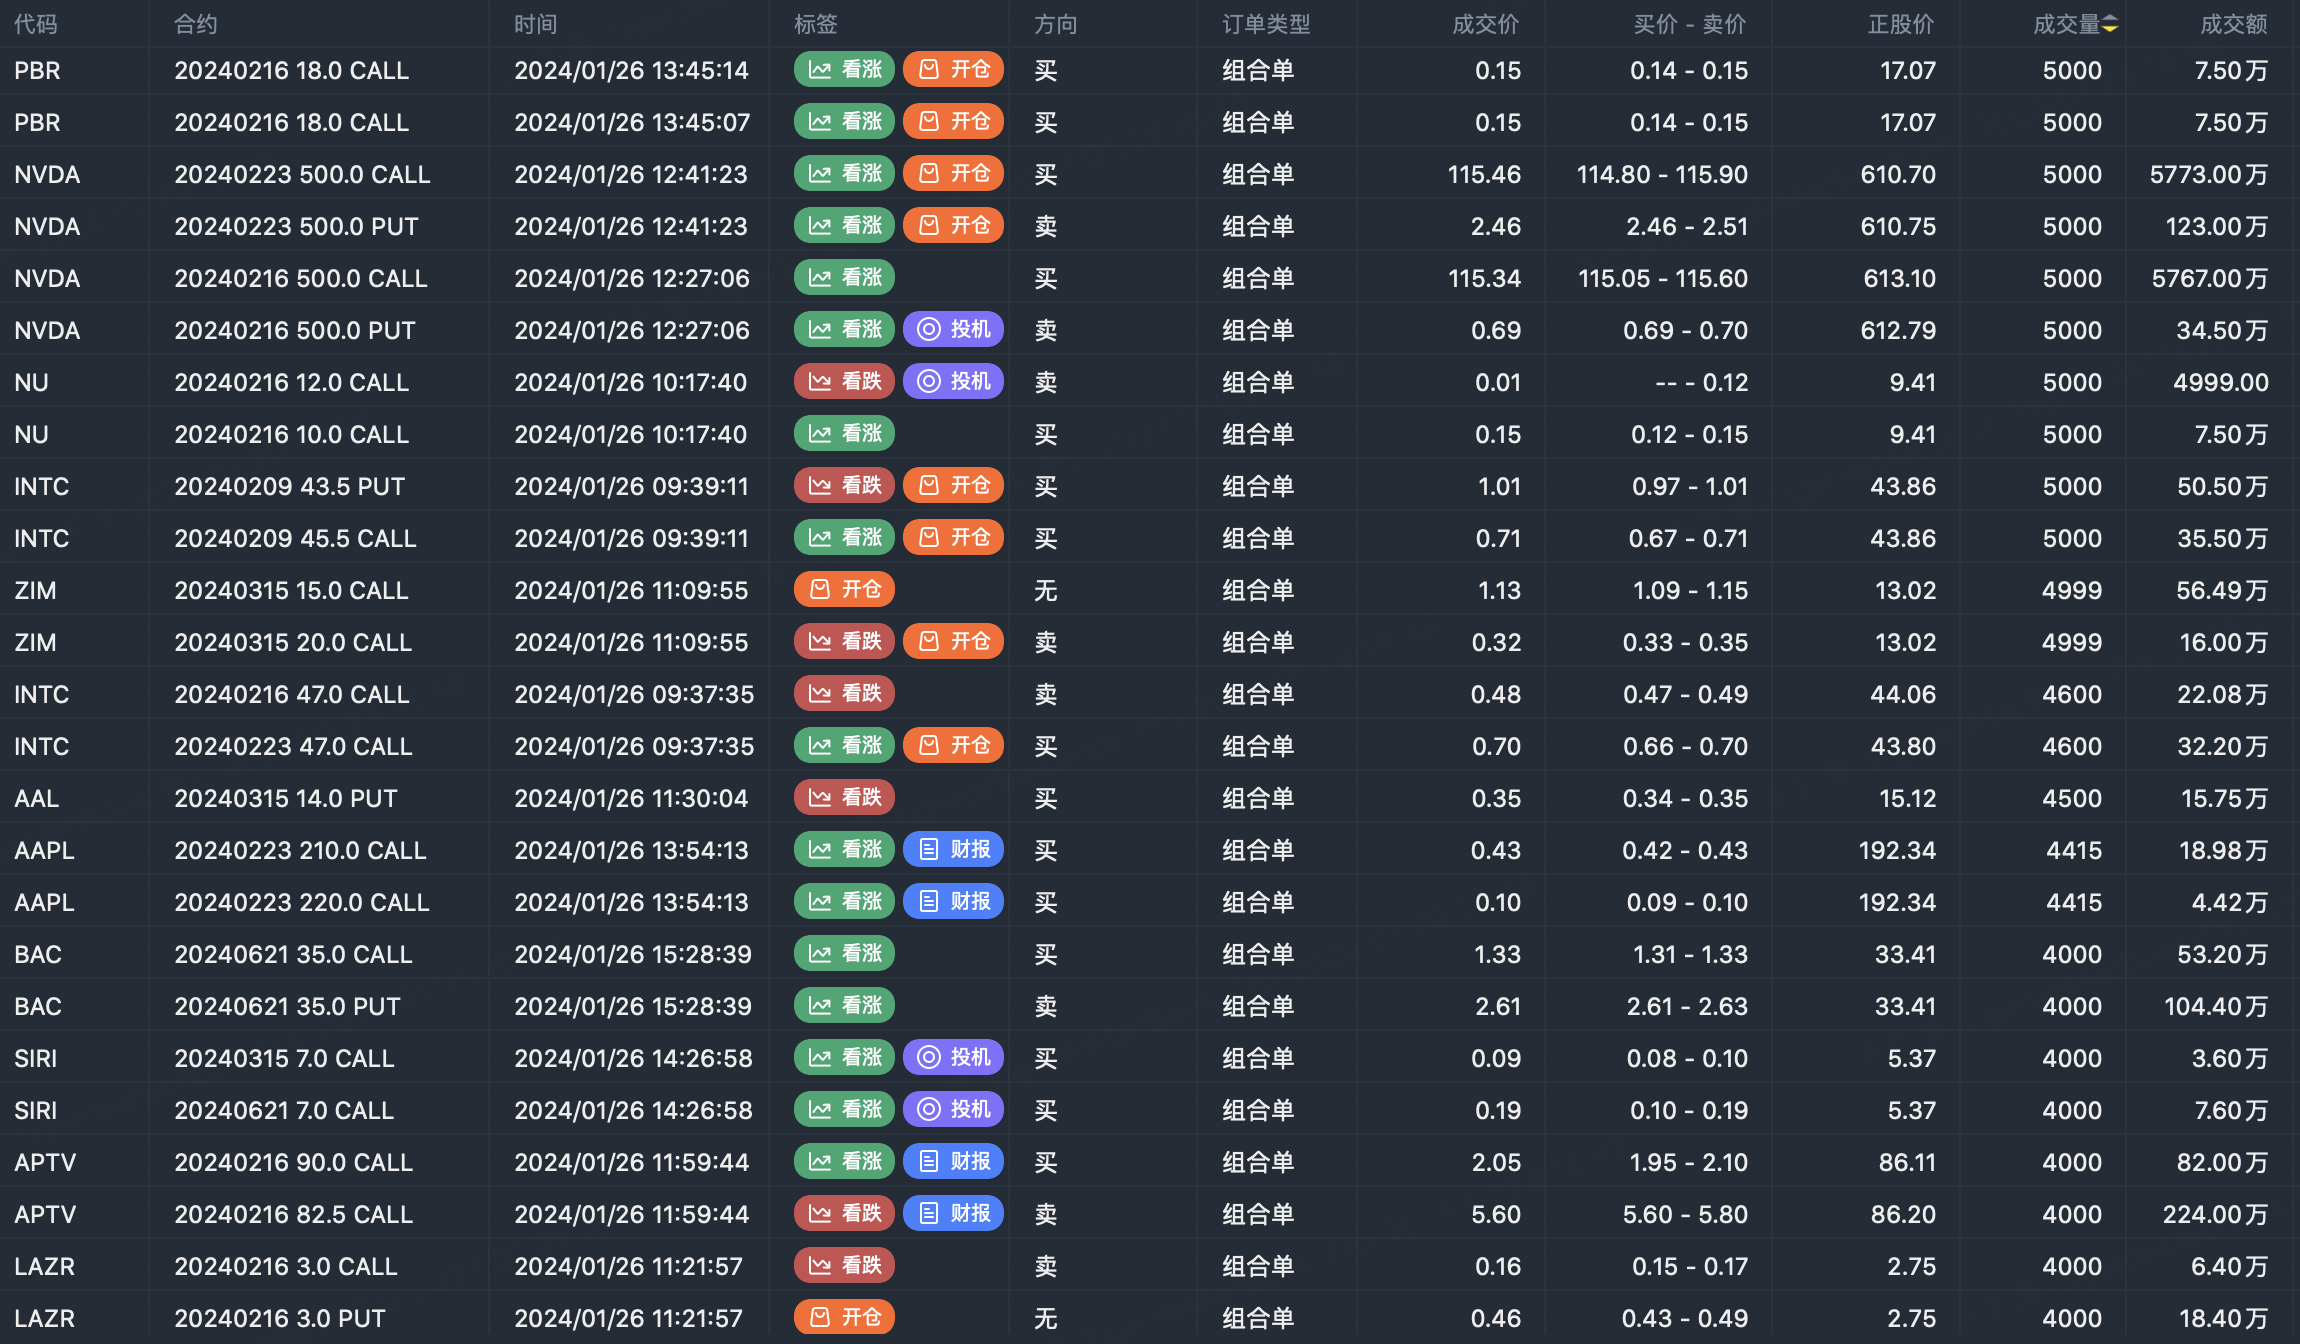Click 看跌 tag on LAZR 3.0 CALL row

pyautogui.click(x=844, y=1266)
